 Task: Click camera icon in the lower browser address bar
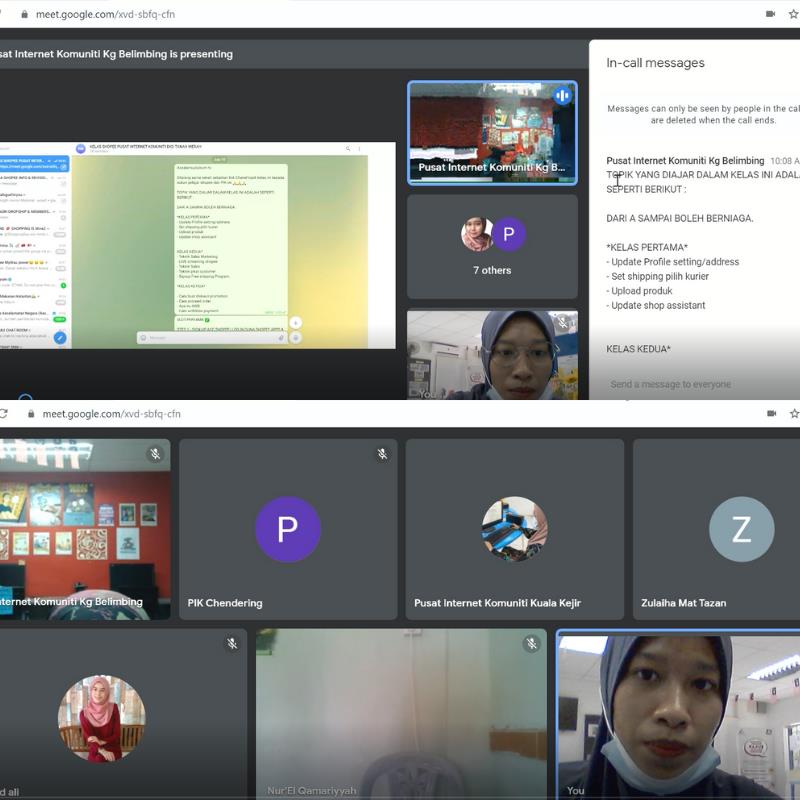pos(770,414)
